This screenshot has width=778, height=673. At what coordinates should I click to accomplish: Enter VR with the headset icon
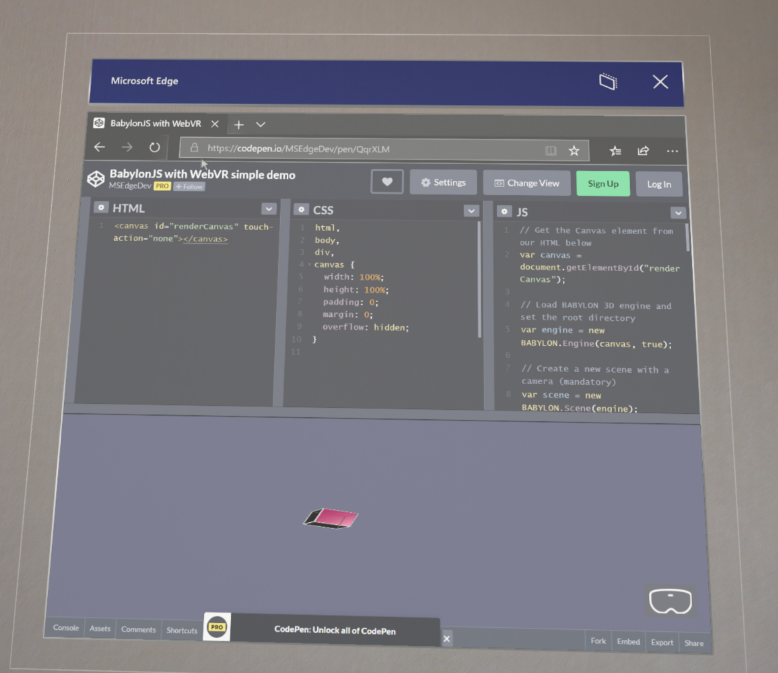pos(670,601)
